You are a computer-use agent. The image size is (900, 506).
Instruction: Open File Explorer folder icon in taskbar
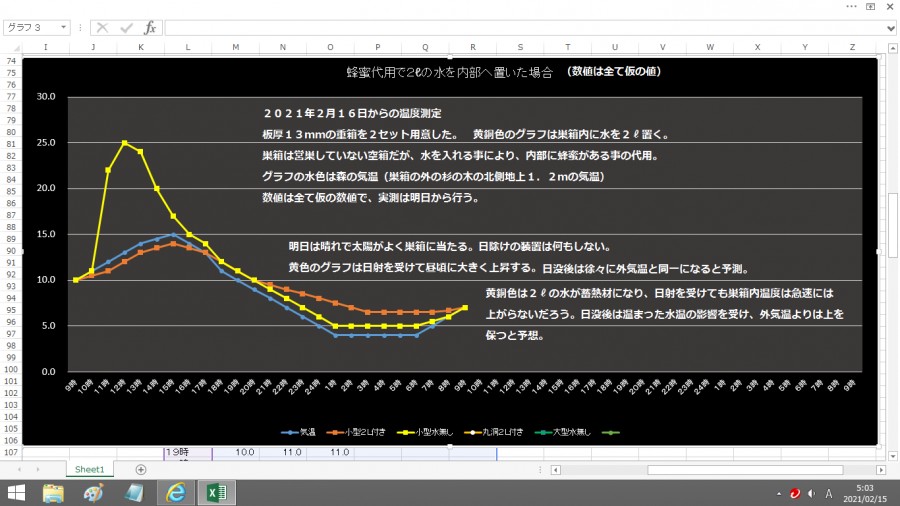pos(54,492)
